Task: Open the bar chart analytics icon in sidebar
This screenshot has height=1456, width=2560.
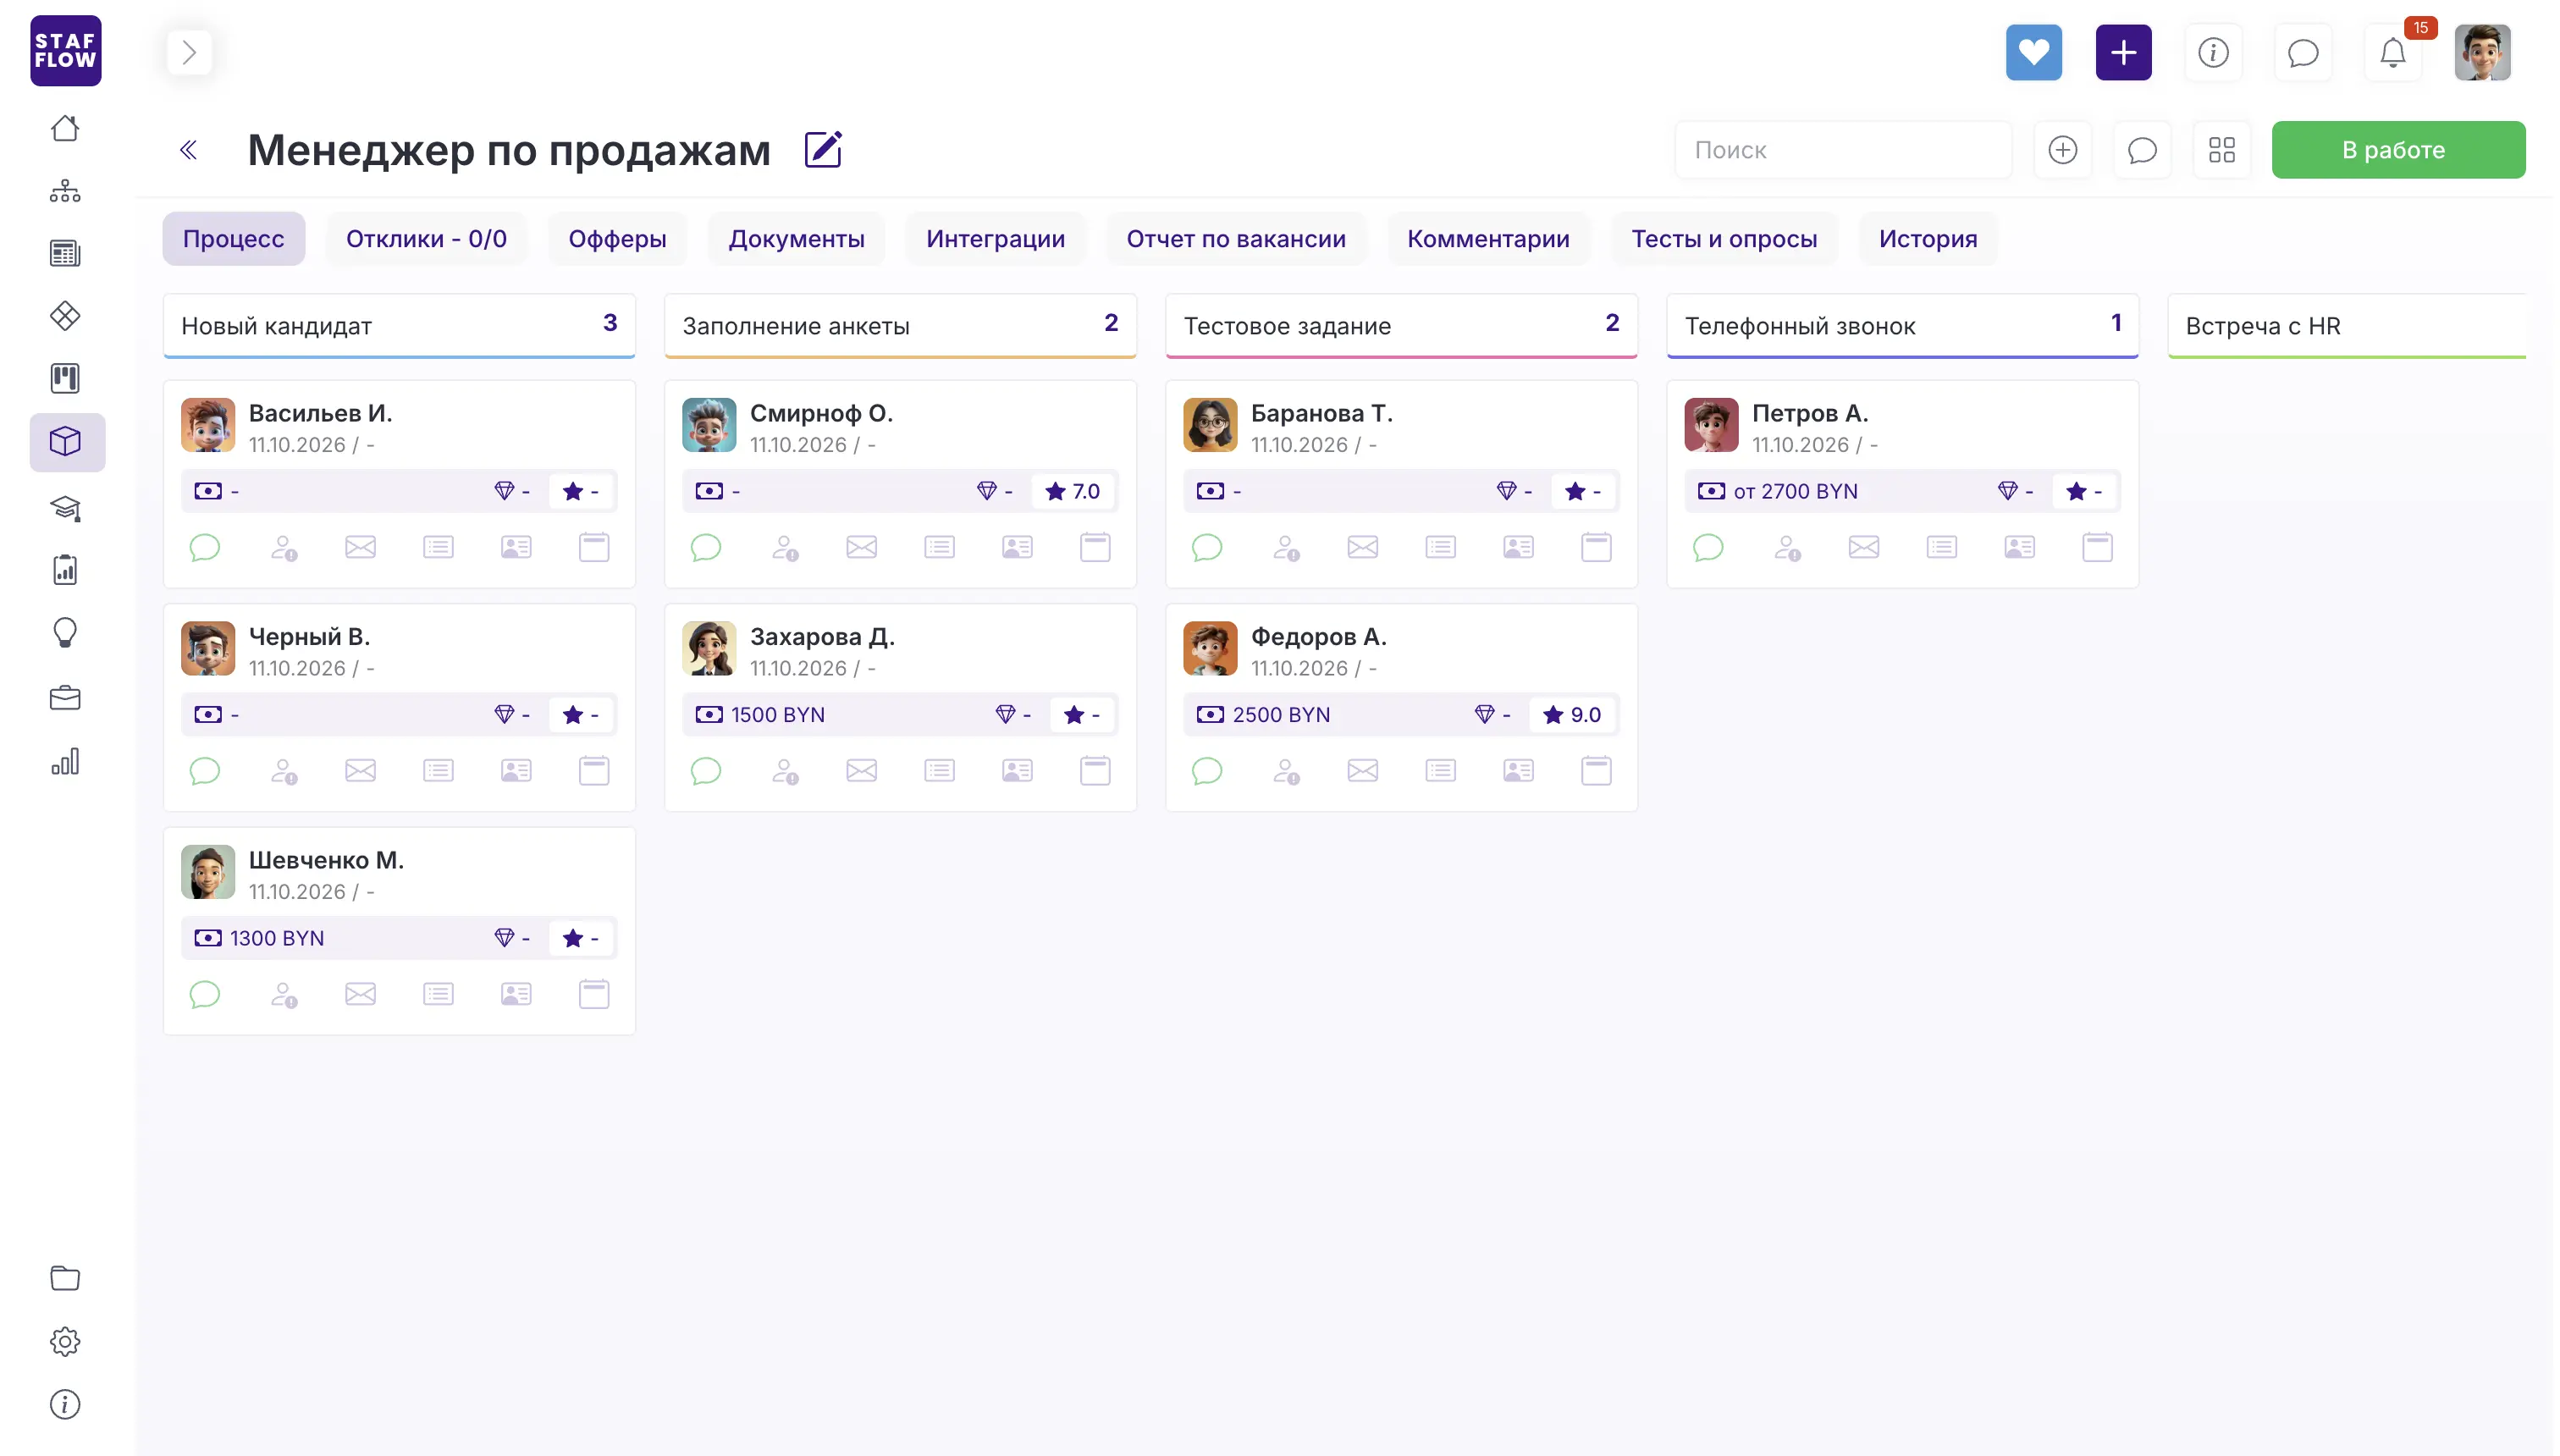Action: (x=65, y=761)
